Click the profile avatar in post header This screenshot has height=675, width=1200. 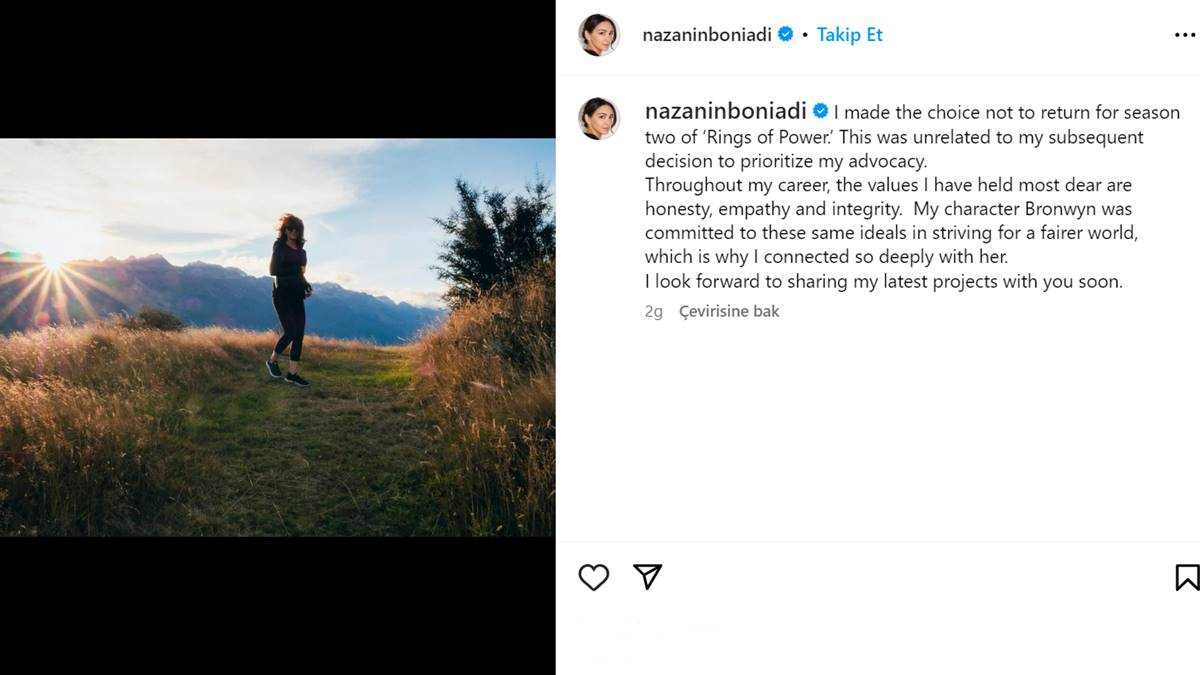pyautogui.click(x=599, y=35)
